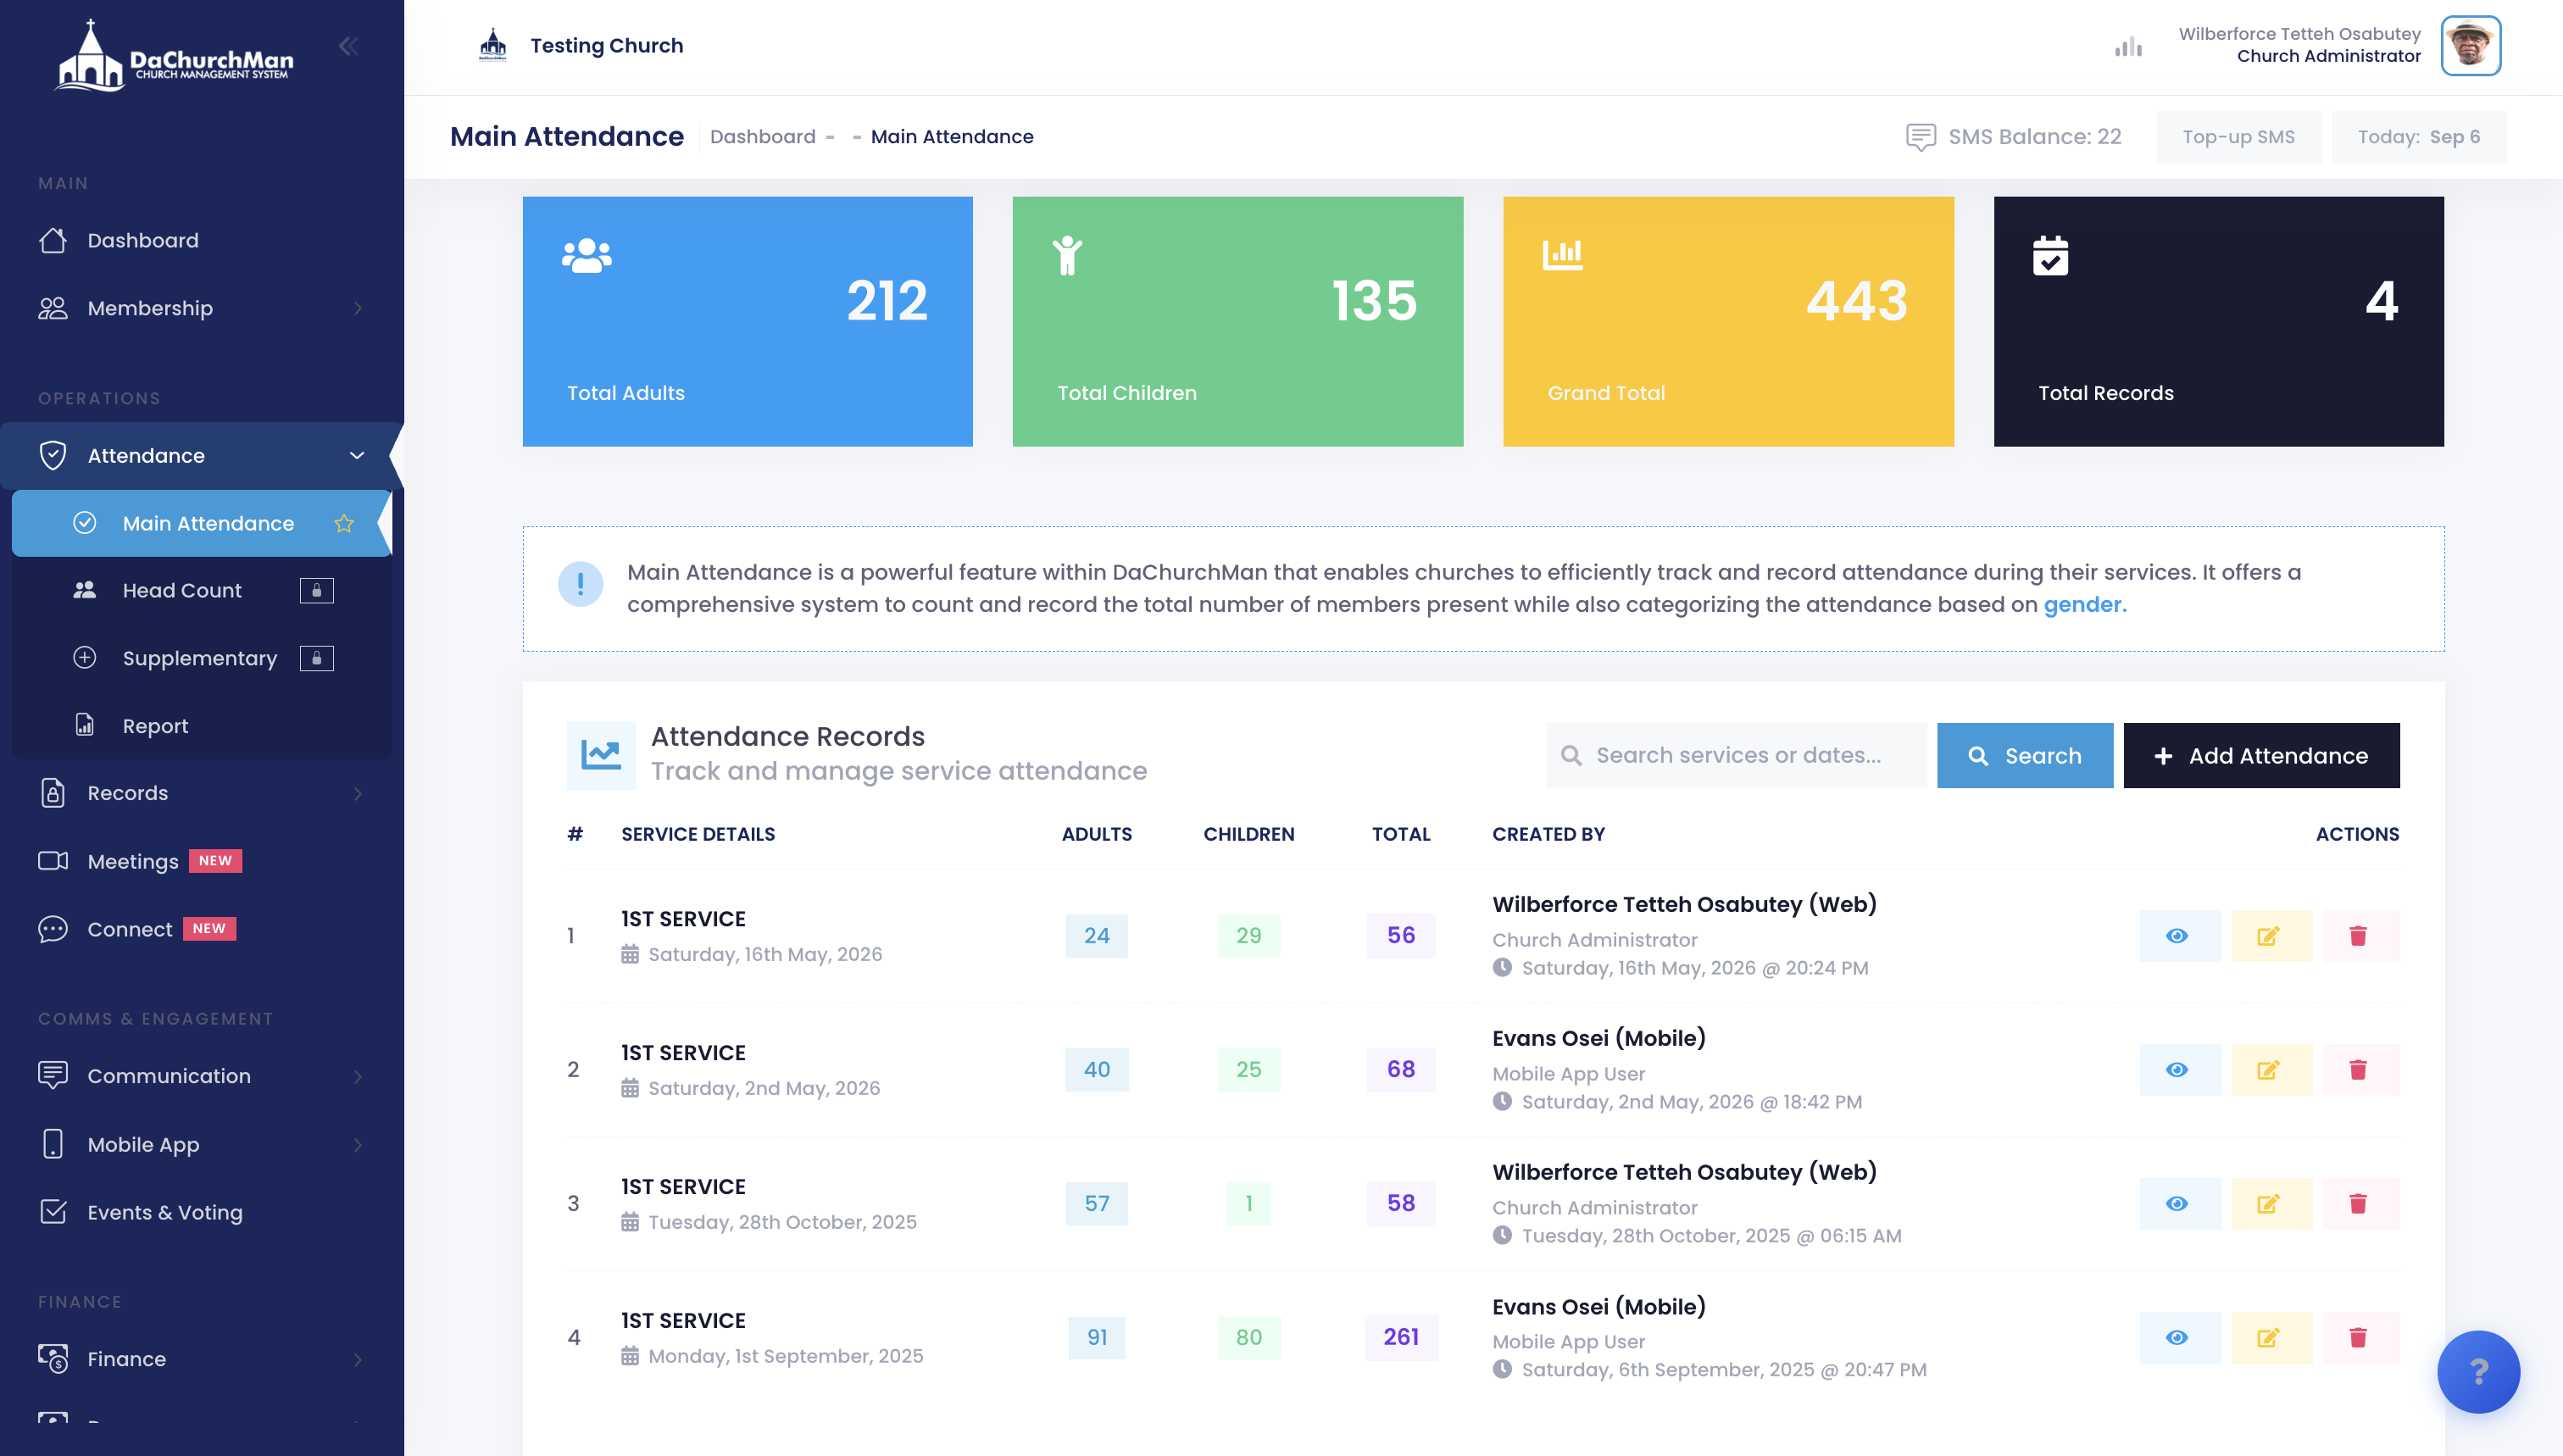Open the Connect sidebar item
2563x1456 pixels.
click(x=200, y=929)
